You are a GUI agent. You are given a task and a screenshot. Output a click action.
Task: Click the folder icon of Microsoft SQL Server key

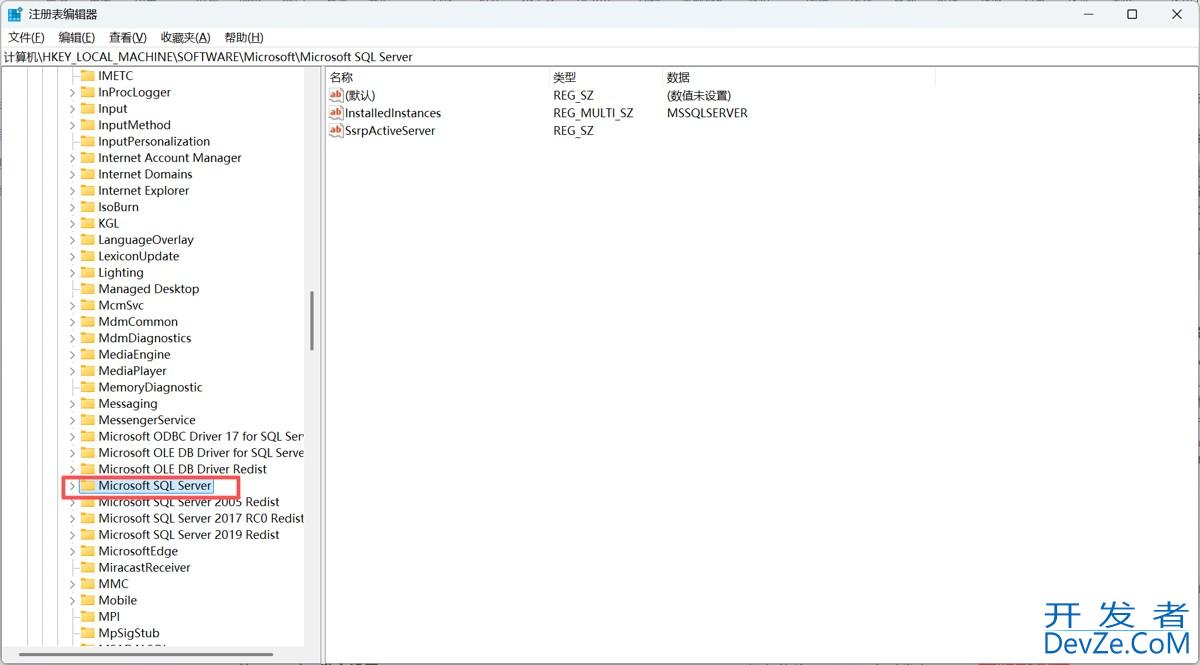click(89, 485)
